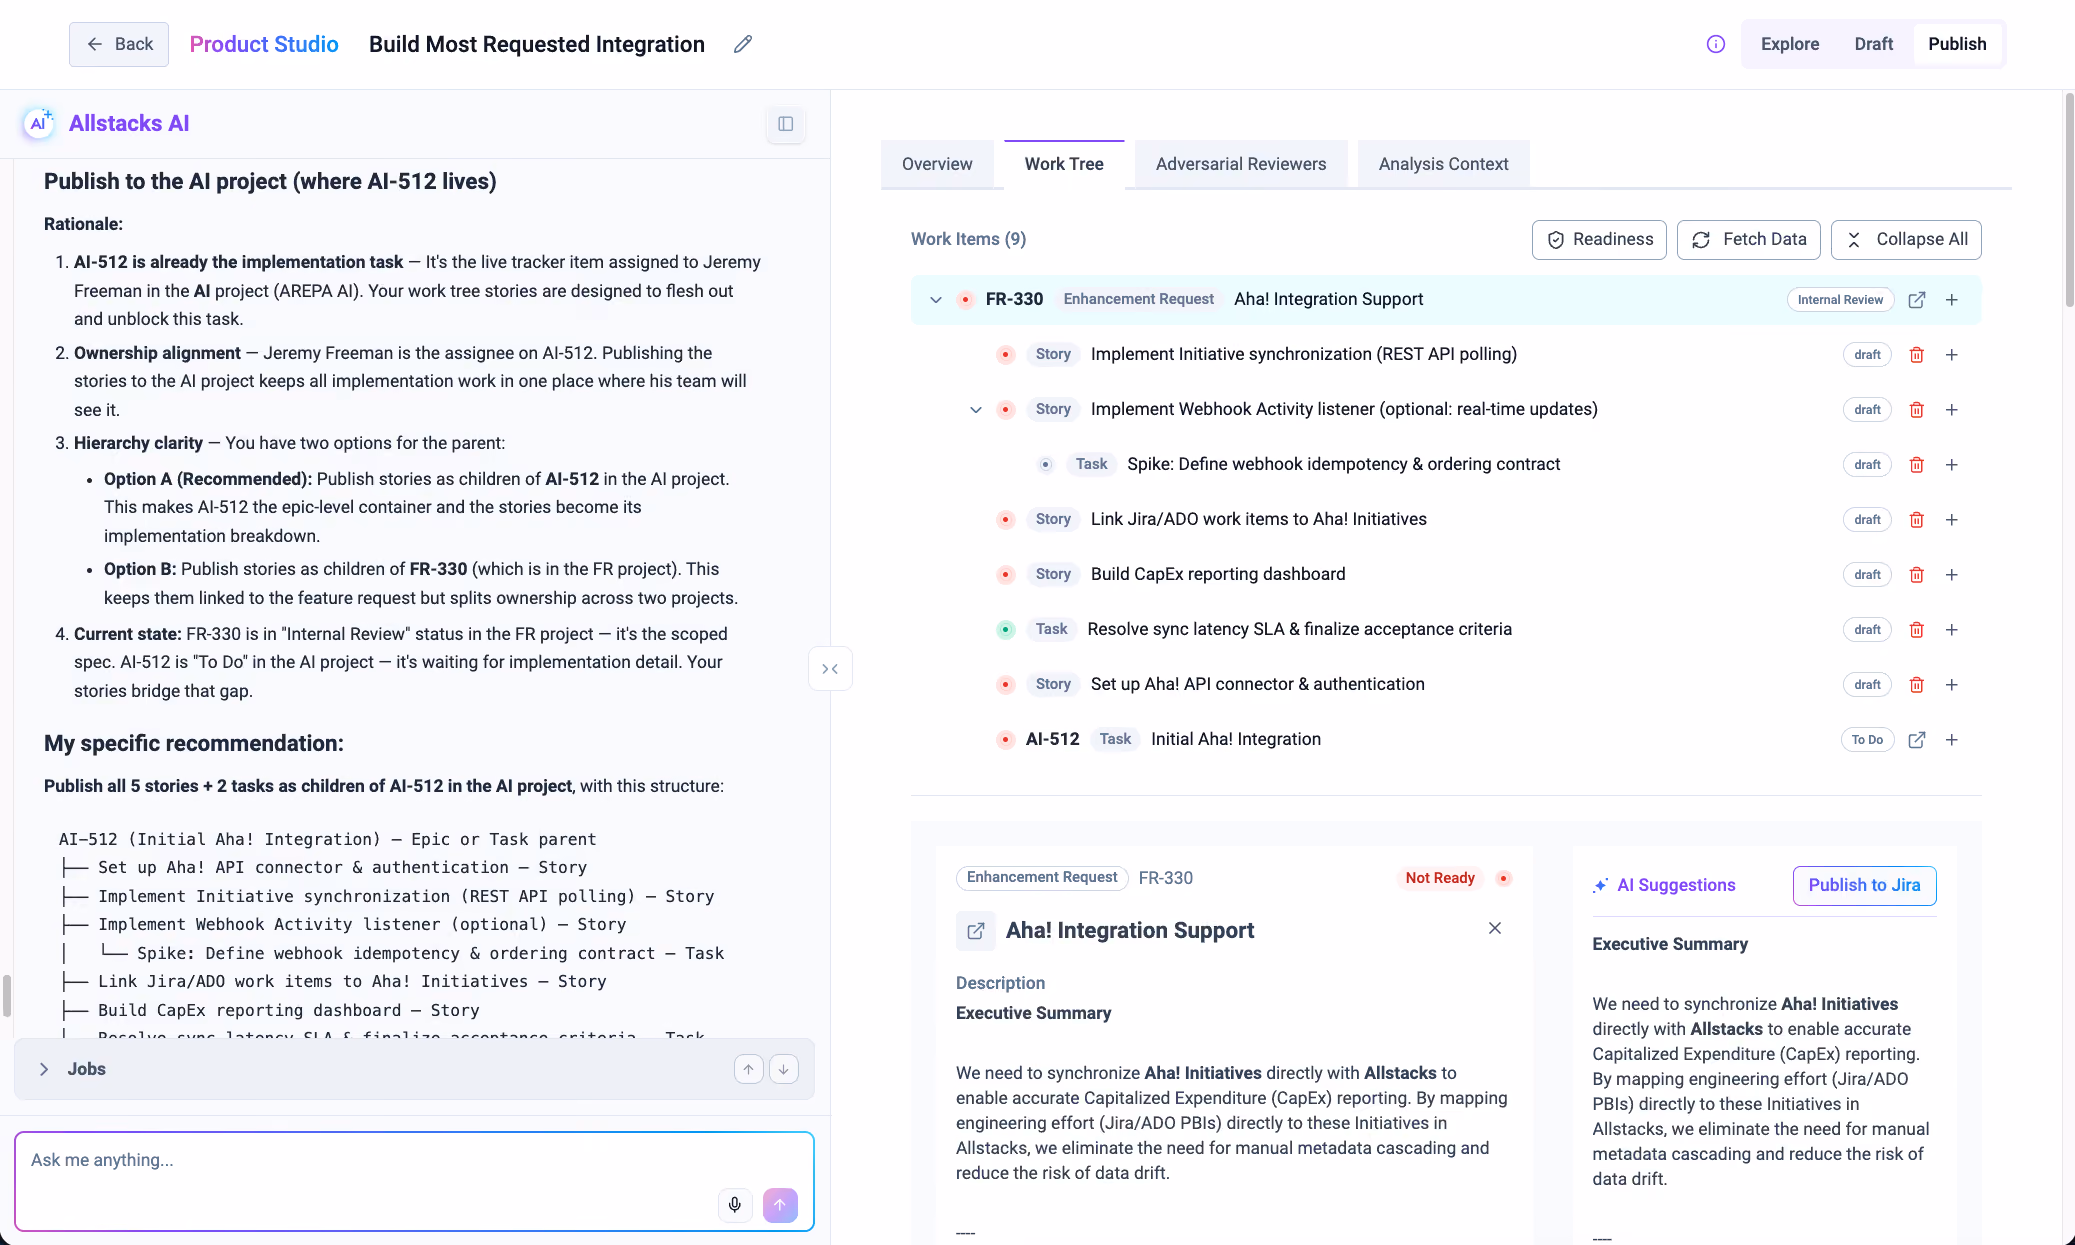
Task: Switch to Explore mode
Action: pos(1790,44)
